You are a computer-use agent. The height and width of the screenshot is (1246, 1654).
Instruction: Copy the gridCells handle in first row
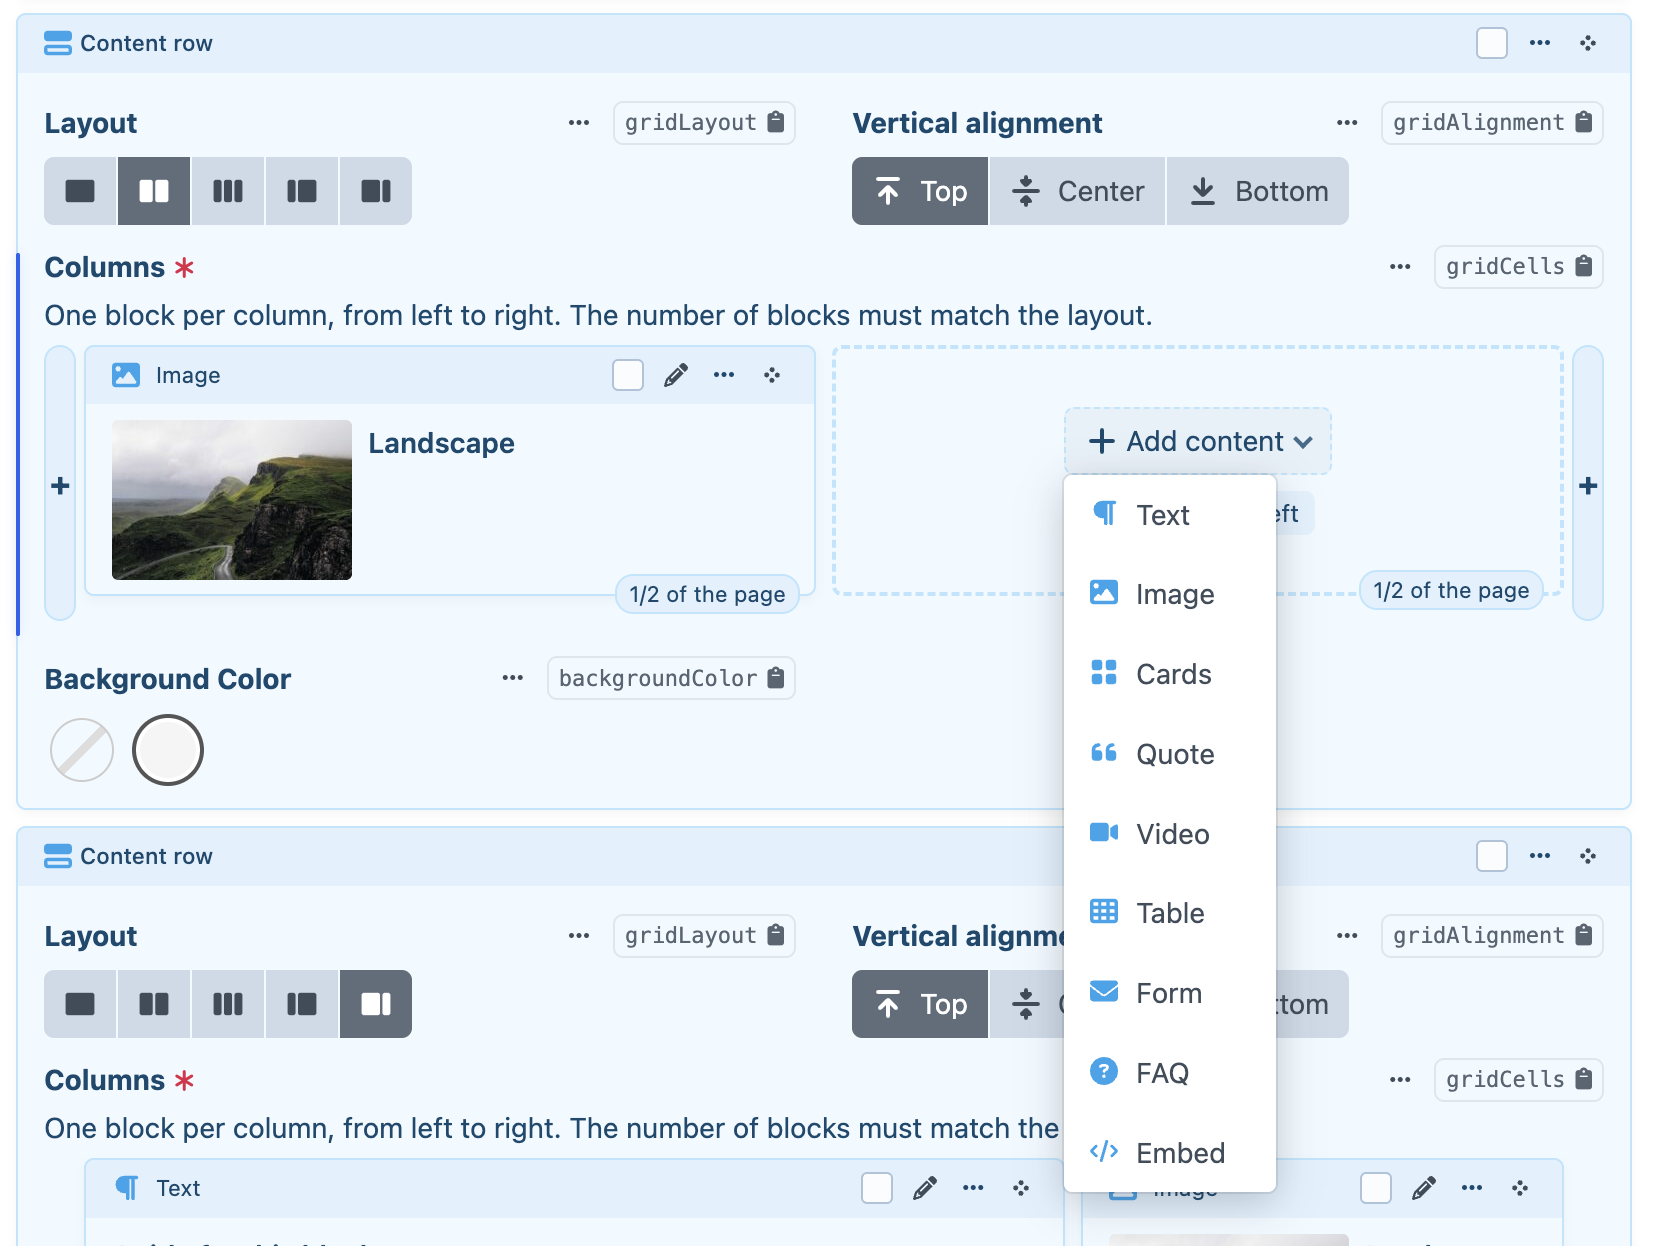click(x=1518, y=267)
